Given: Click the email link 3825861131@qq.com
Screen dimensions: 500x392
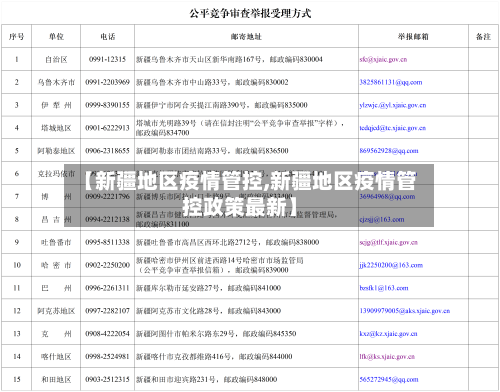Looking at the screenshot, I should pos(391,82).
